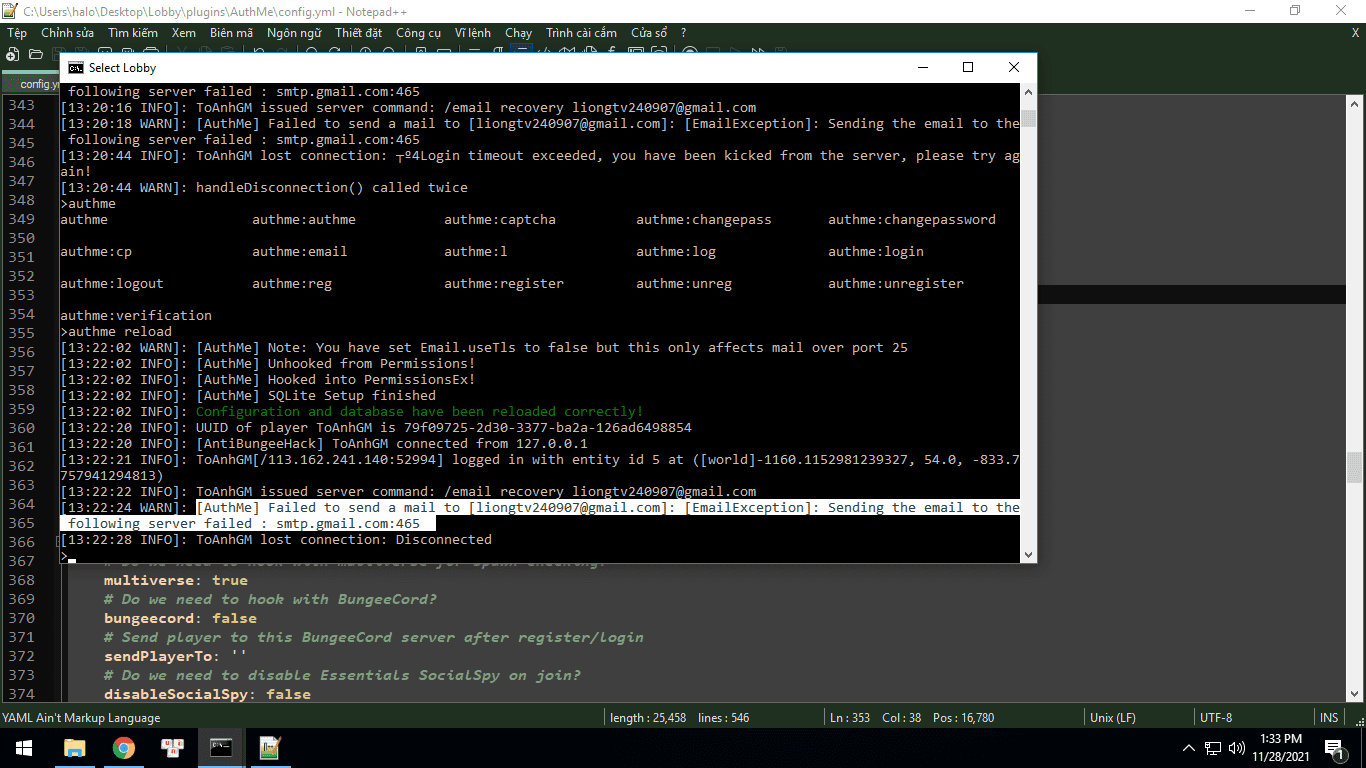1366x768 pixels.
Task: Open the Tìm kiếm menu
Action: pos(133,33)
